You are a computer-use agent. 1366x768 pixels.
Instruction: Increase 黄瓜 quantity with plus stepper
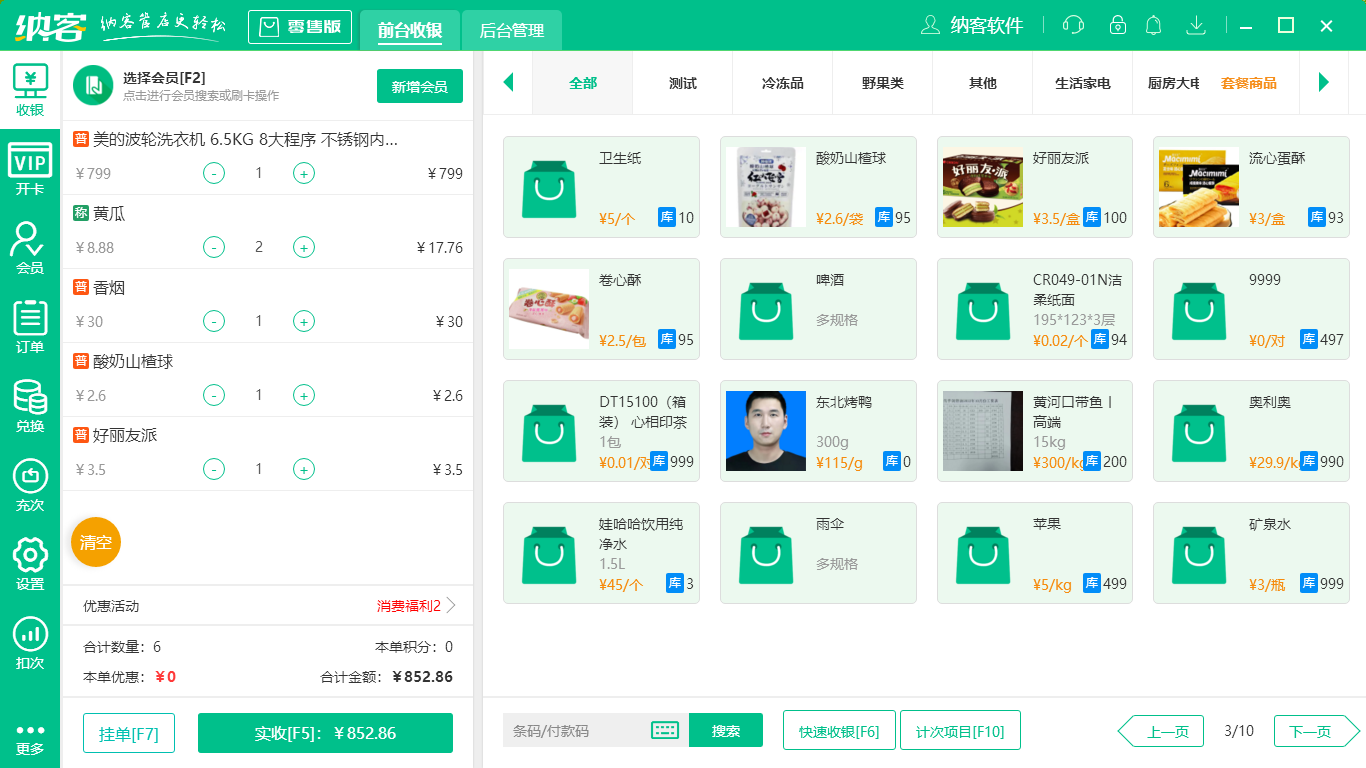tap(303, 247)
